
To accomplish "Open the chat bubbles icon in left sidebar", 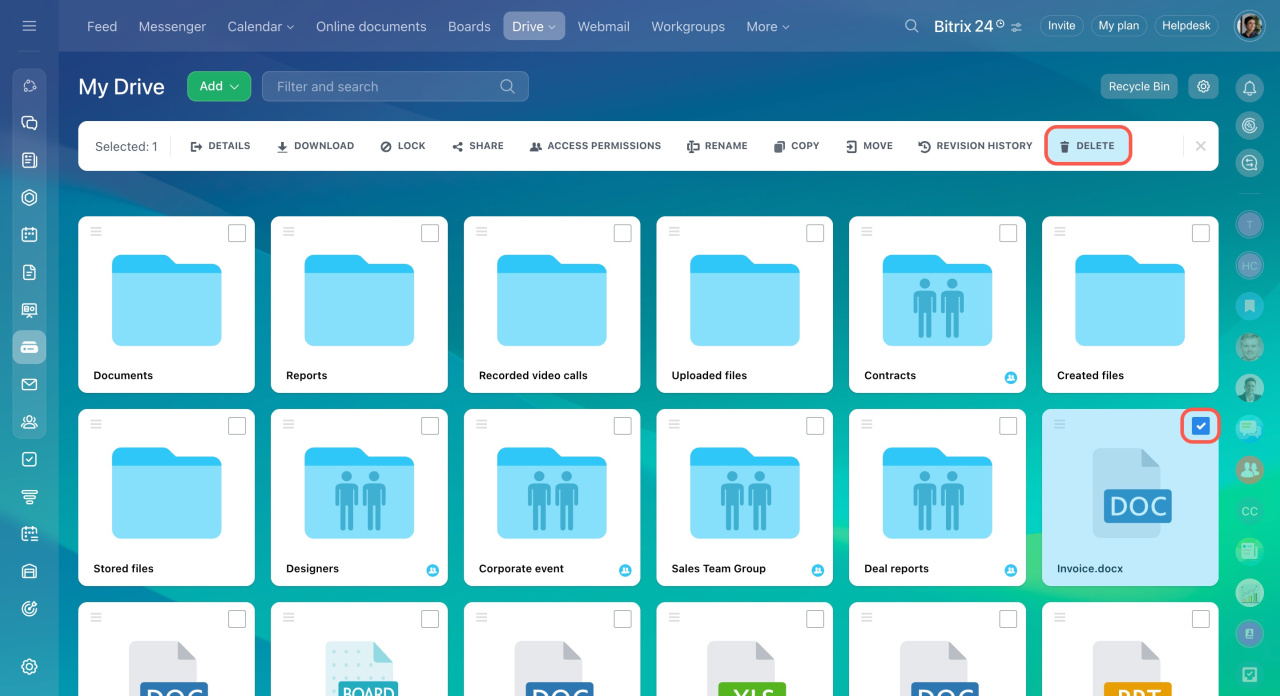I will 29,123.
